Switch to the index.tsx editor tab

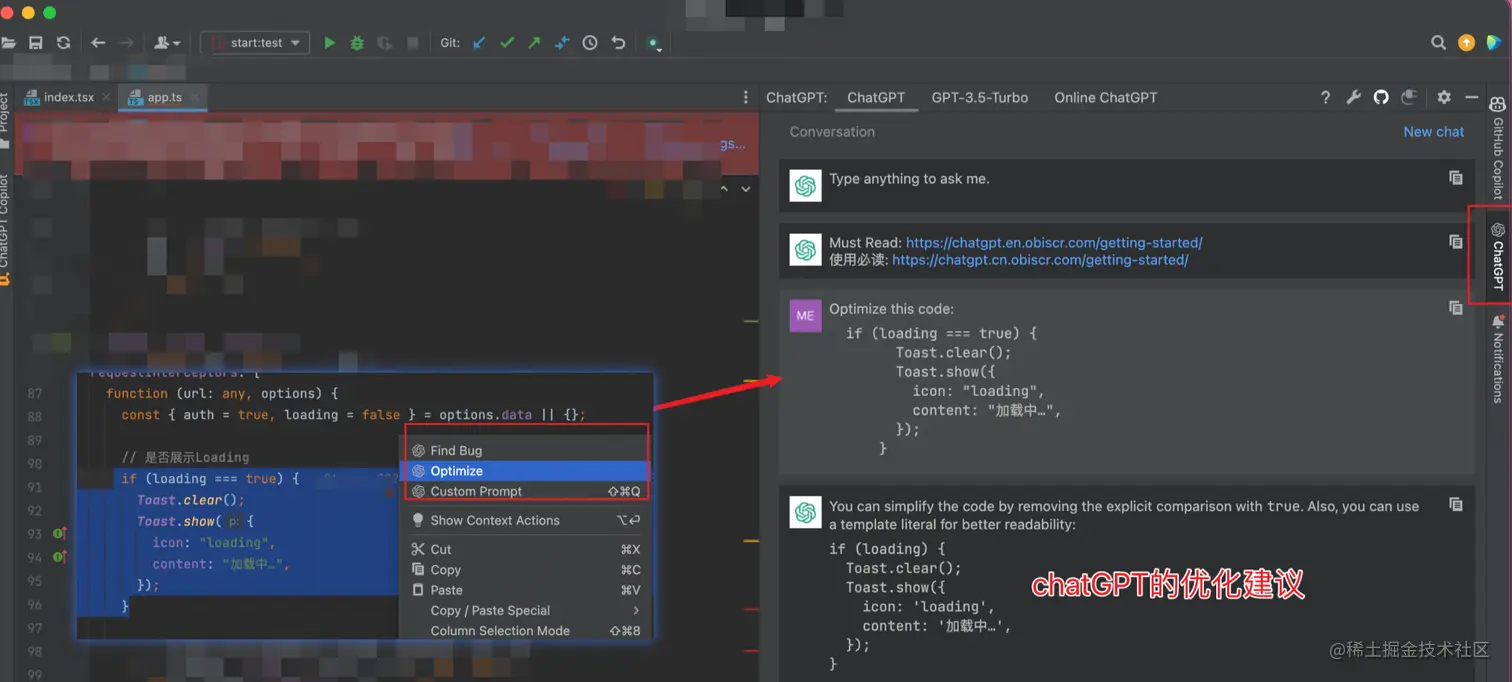68,97
